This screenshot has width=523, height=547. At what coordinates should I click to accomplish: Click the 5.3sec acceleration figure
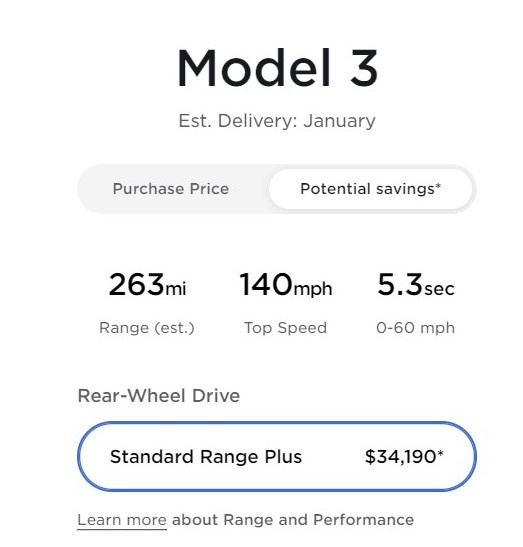tap(416, 285)
